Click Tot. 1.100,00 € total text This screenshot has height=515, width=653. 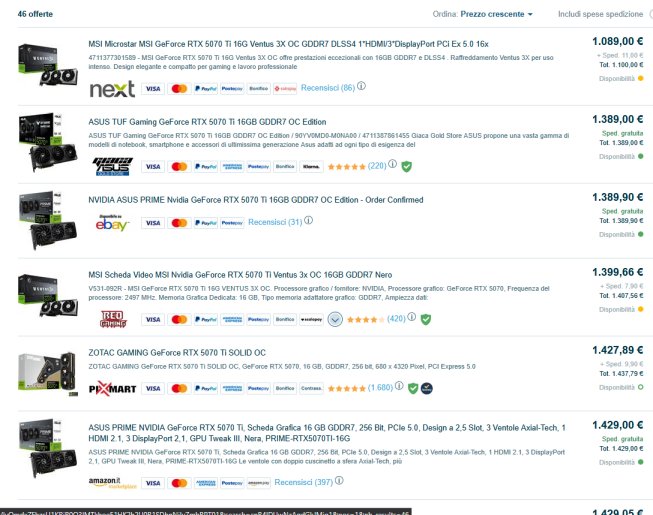coord(621,65)
